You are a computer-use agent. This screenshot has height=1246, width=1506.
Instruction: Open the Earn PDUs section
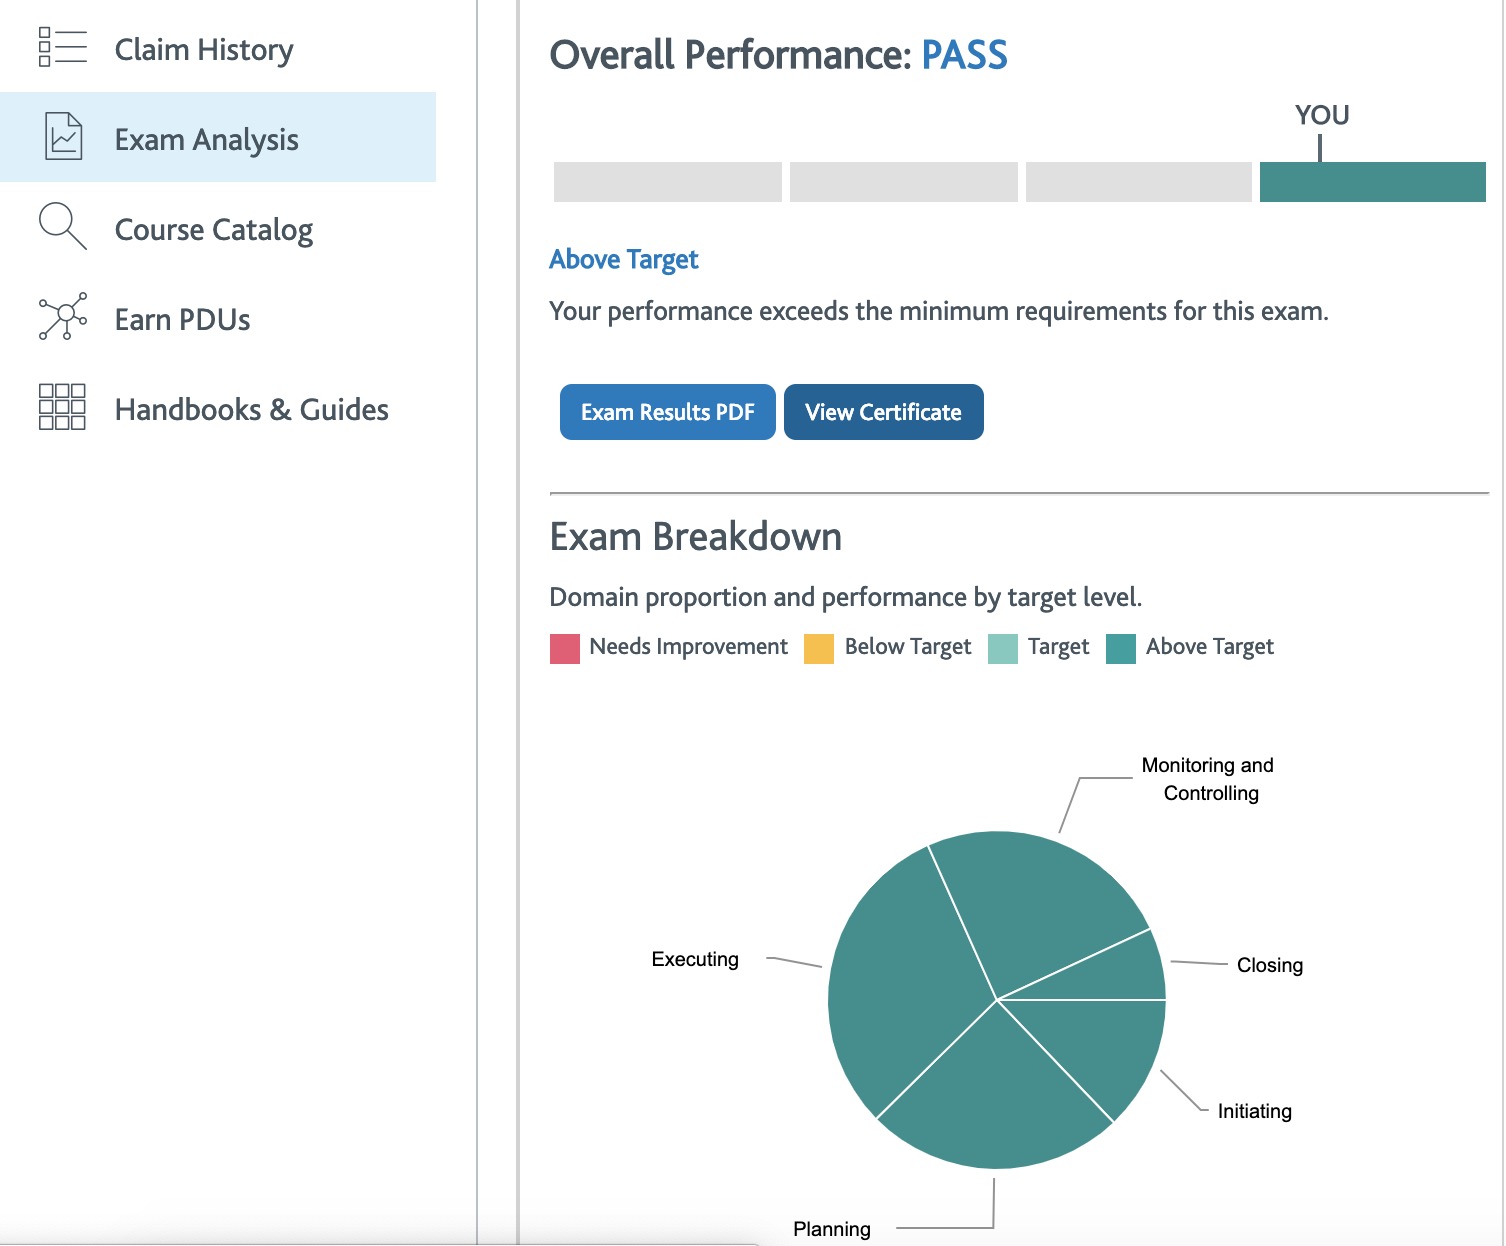218,318
